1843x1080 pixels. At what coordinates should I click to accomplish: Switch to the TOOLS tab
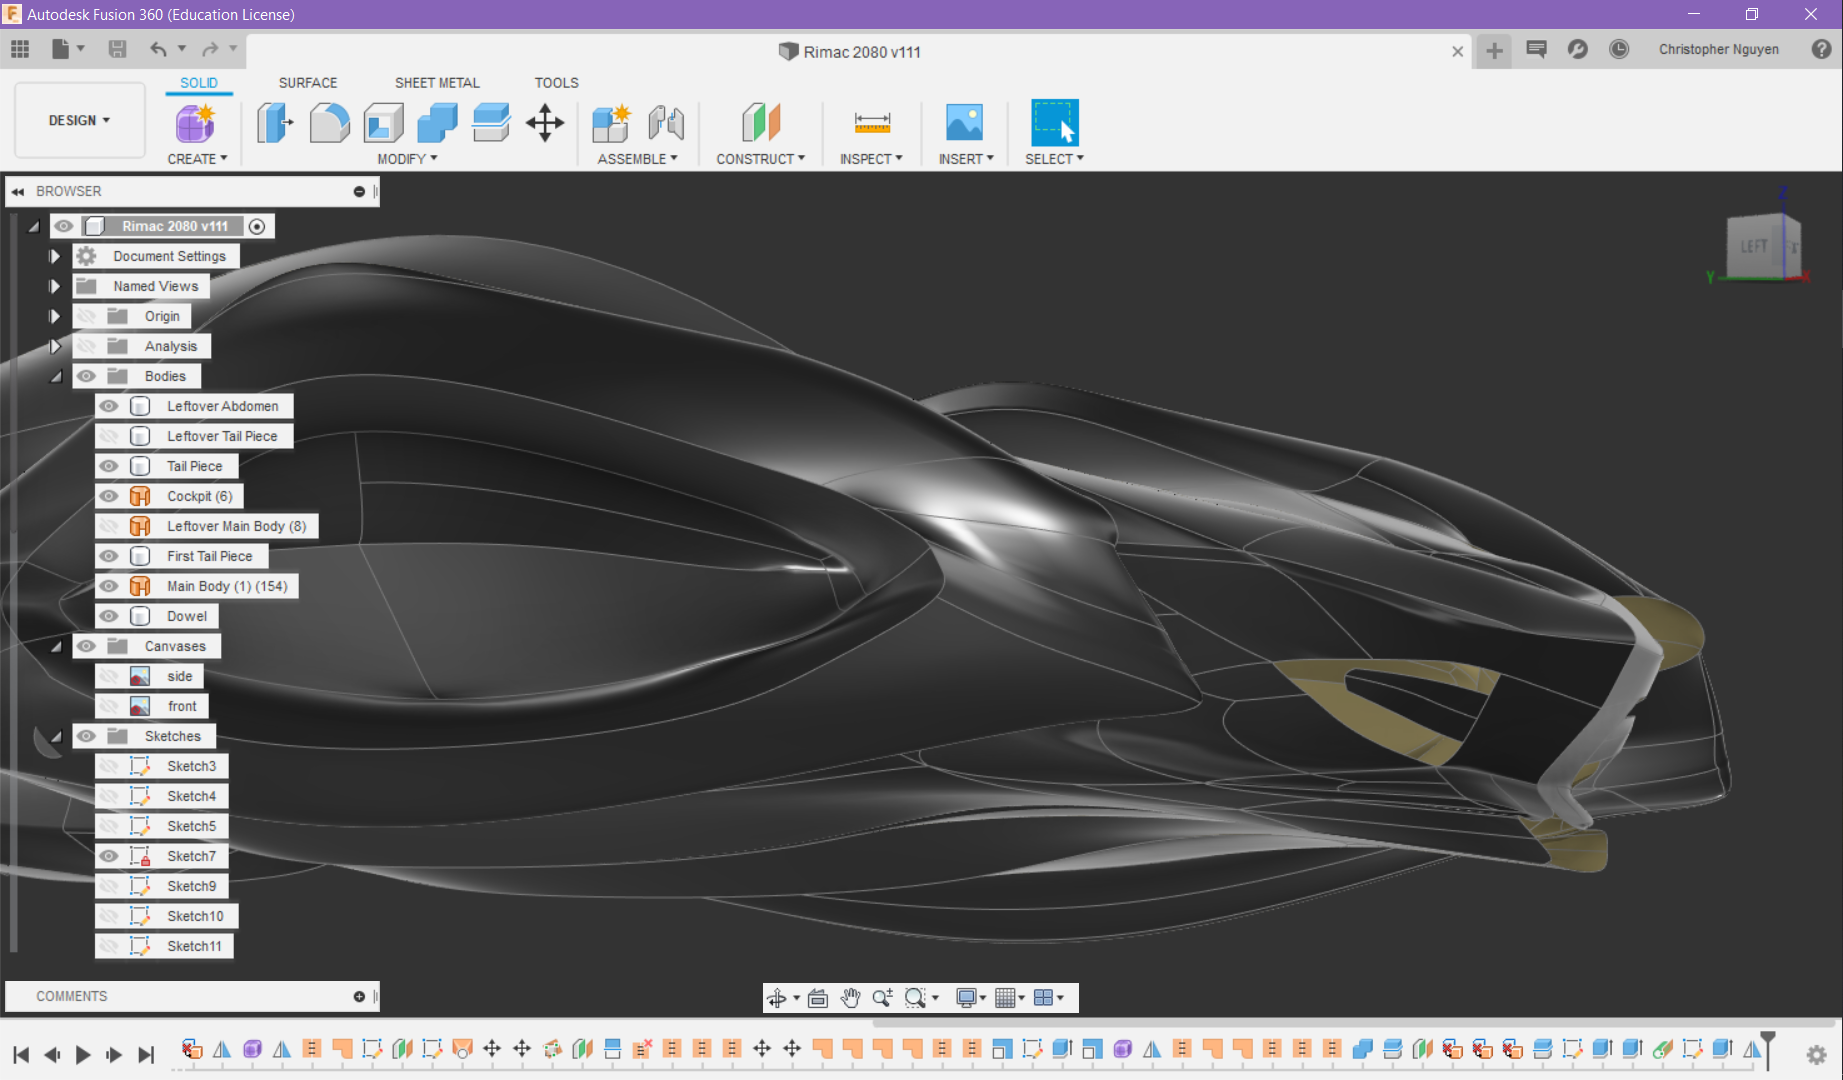click(556, 83)
